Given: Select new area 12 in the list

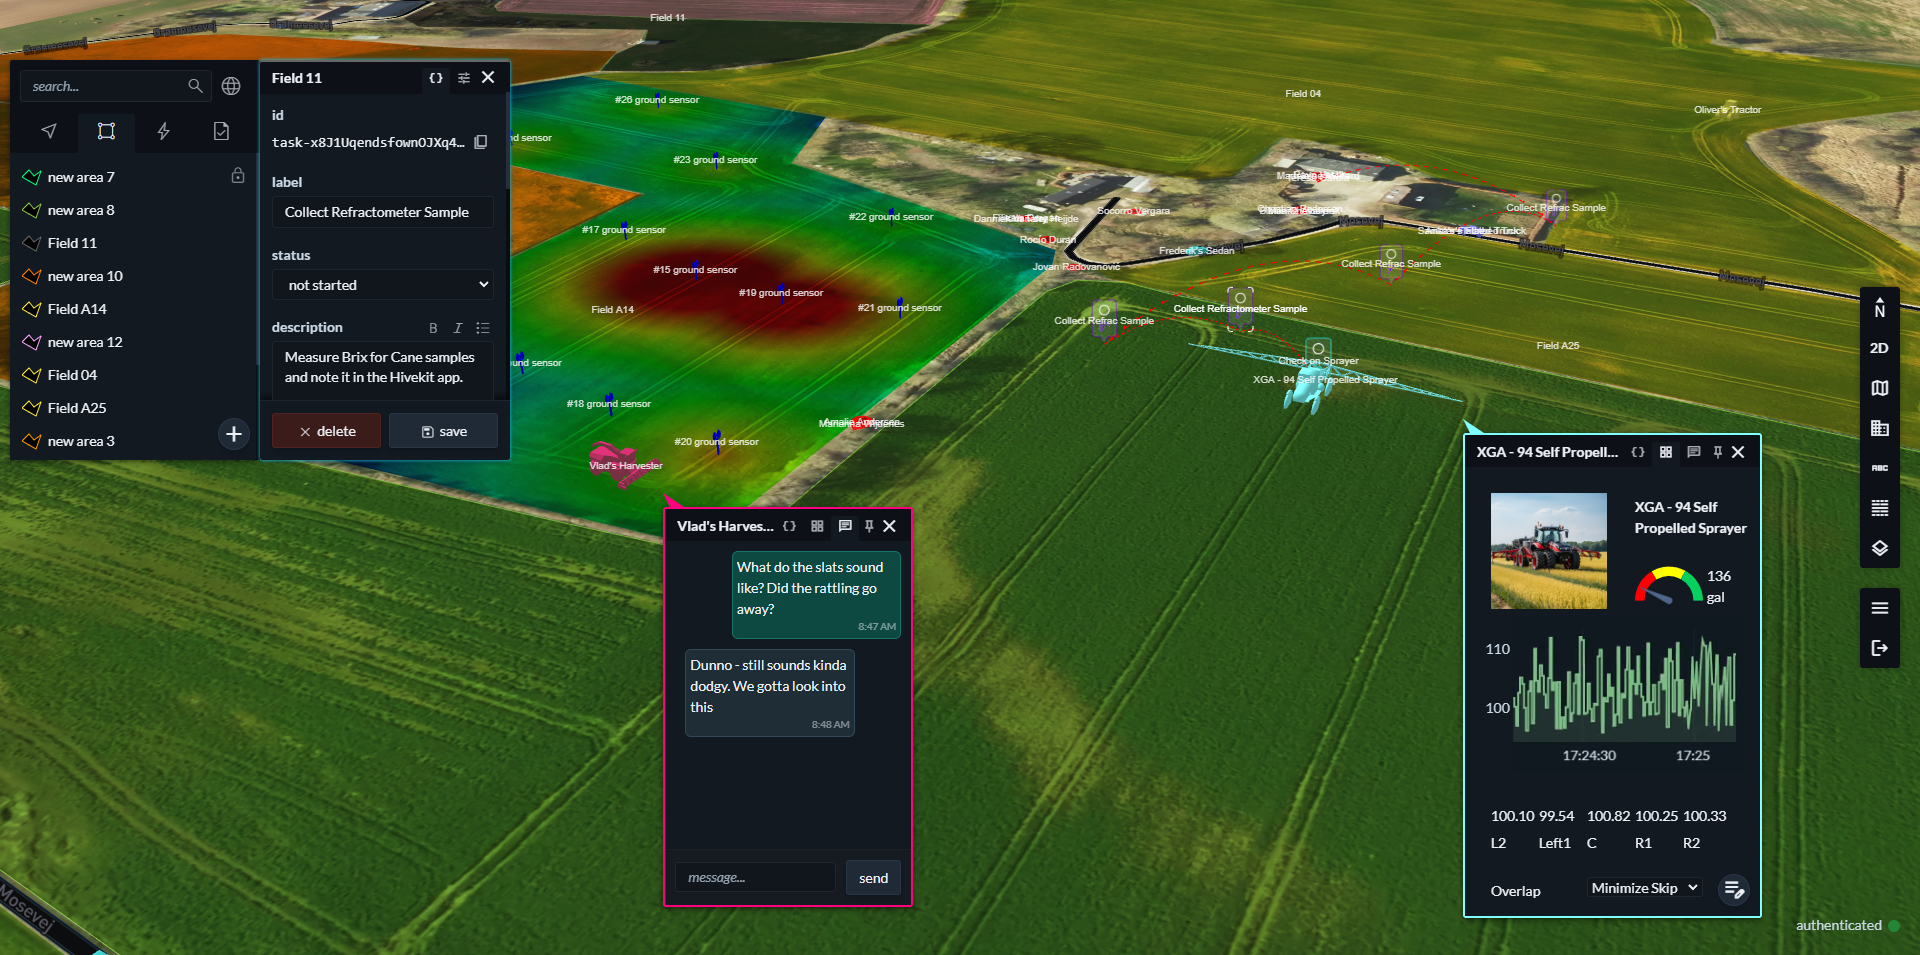Looking at the screenshot, I should pos(85,342).
